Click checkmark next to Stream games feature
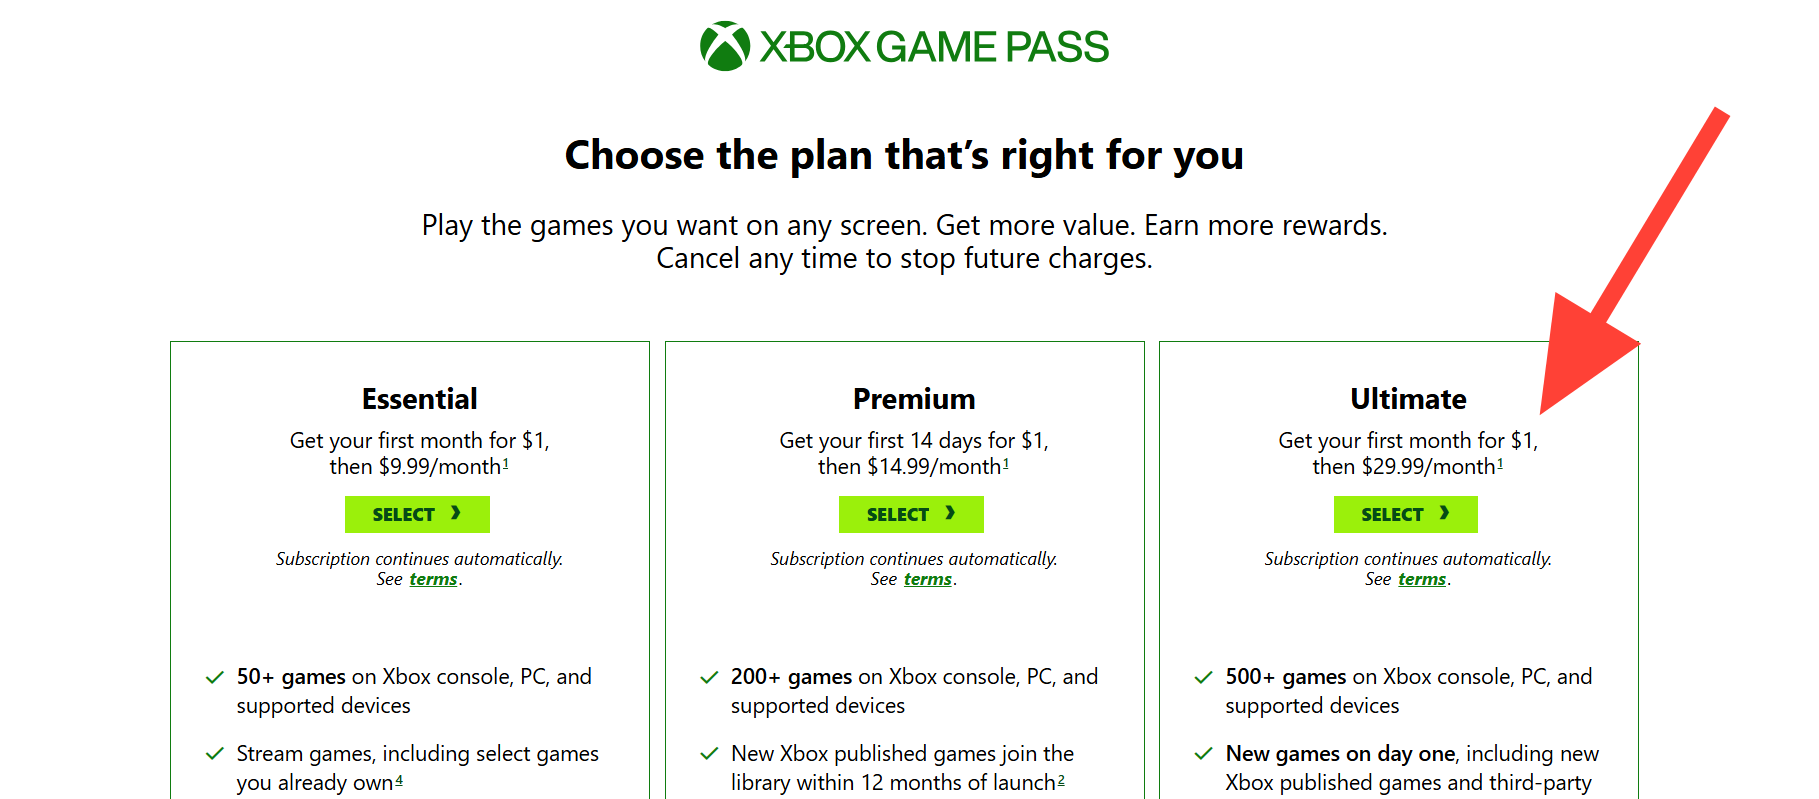 [x=214, y=754]
